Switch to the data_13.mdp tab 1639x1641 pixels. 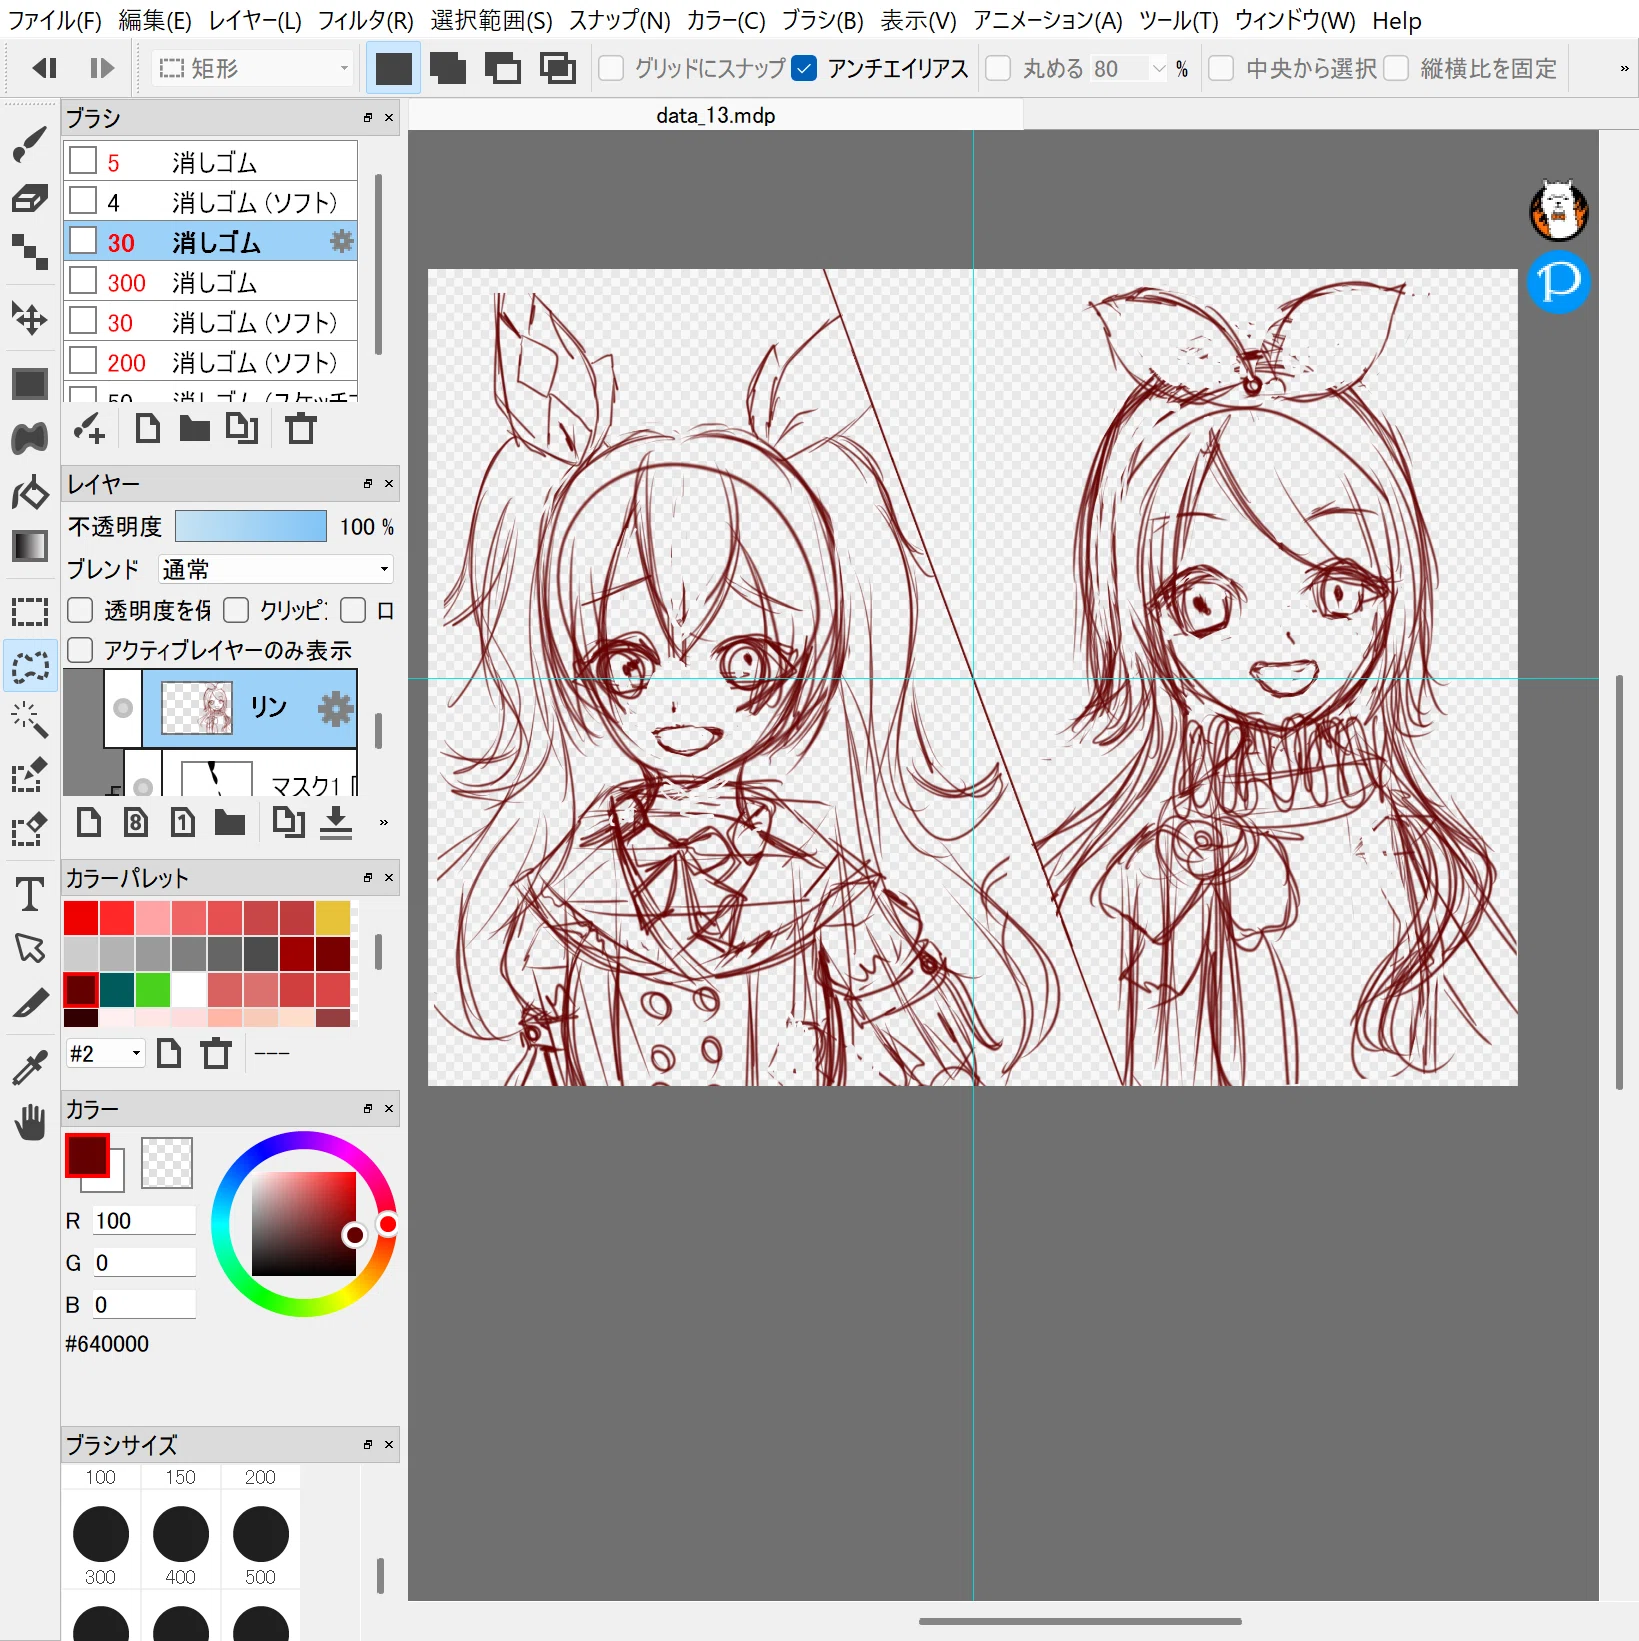coord(716,115)
